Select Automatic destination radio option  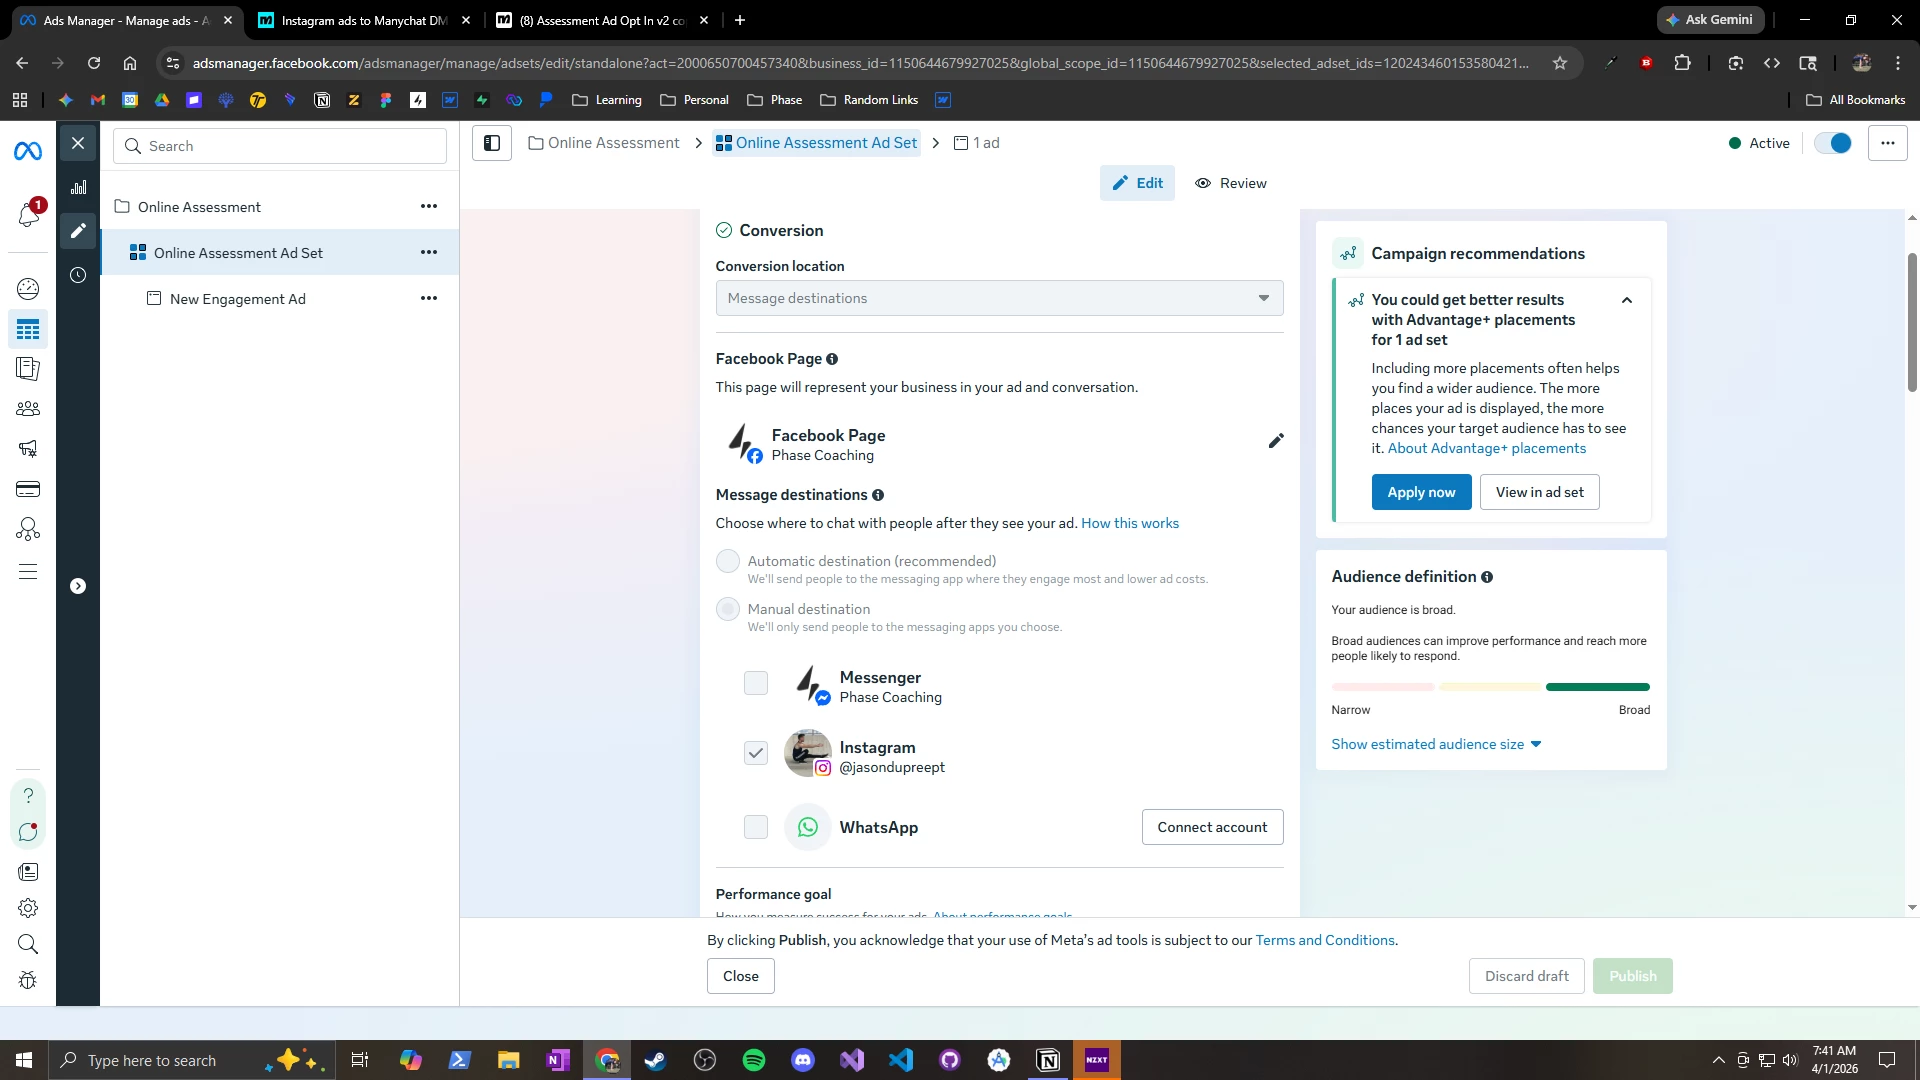coord(728,561)
